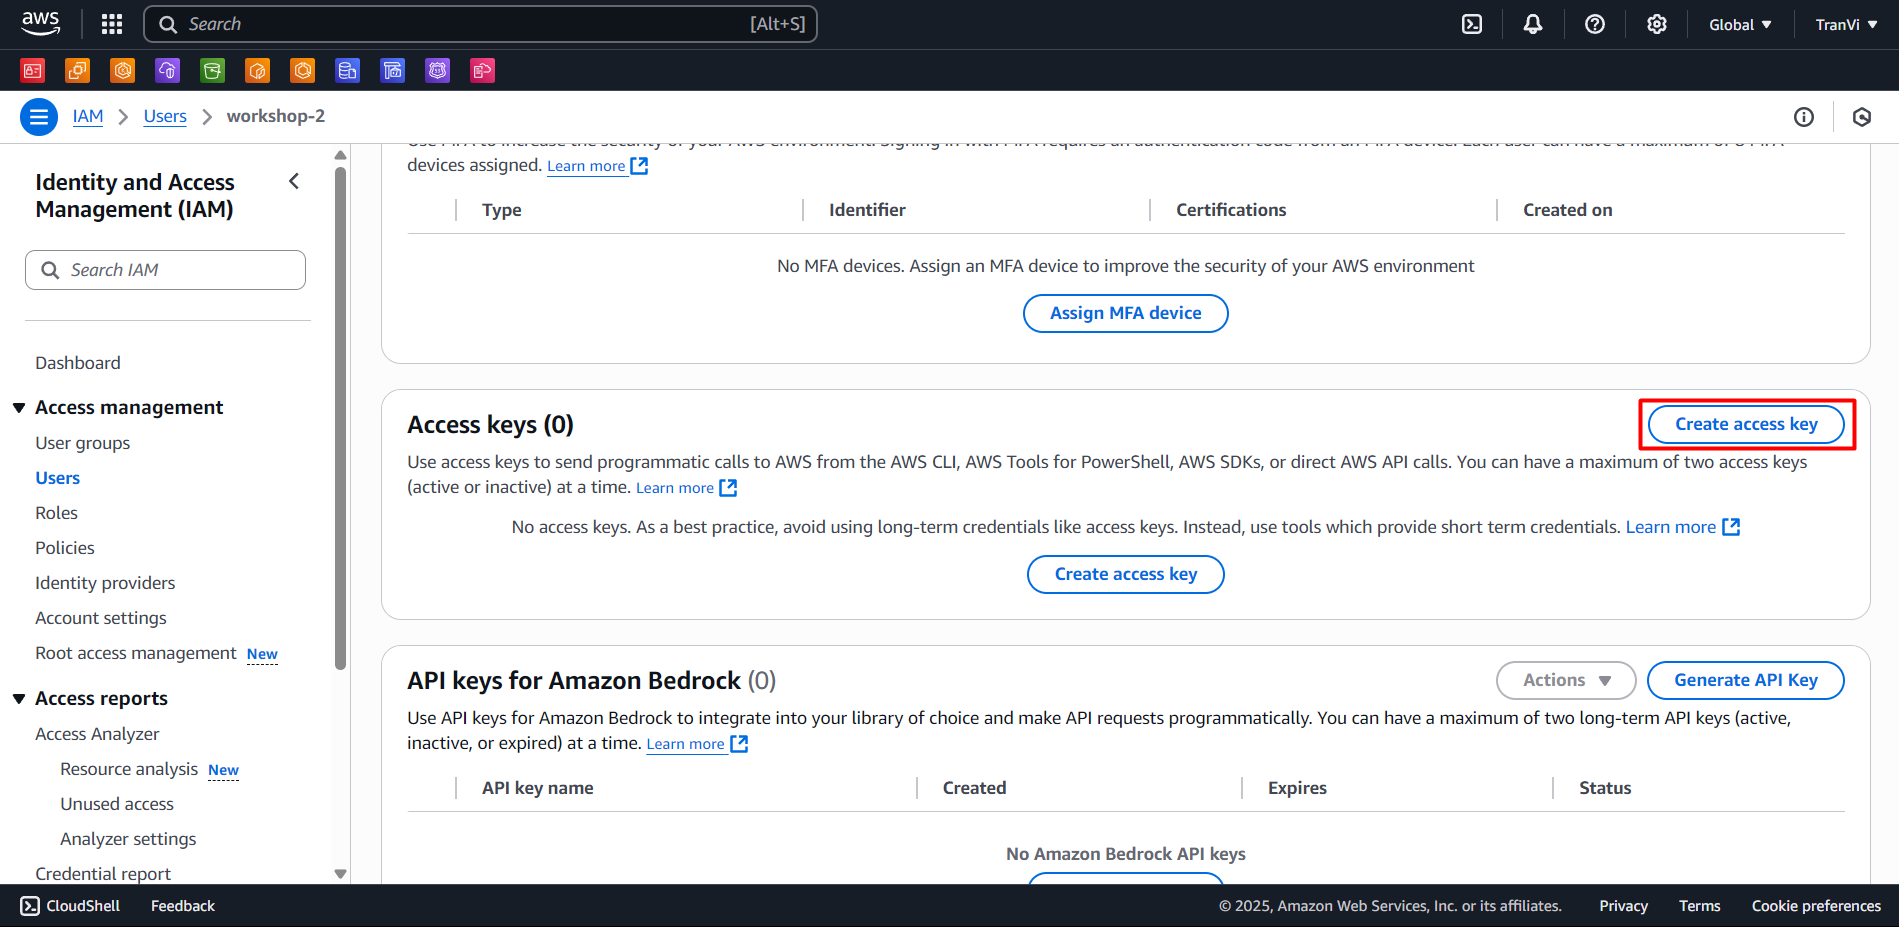Open the blue database service icon in the favorites bar

coord(347,70)
